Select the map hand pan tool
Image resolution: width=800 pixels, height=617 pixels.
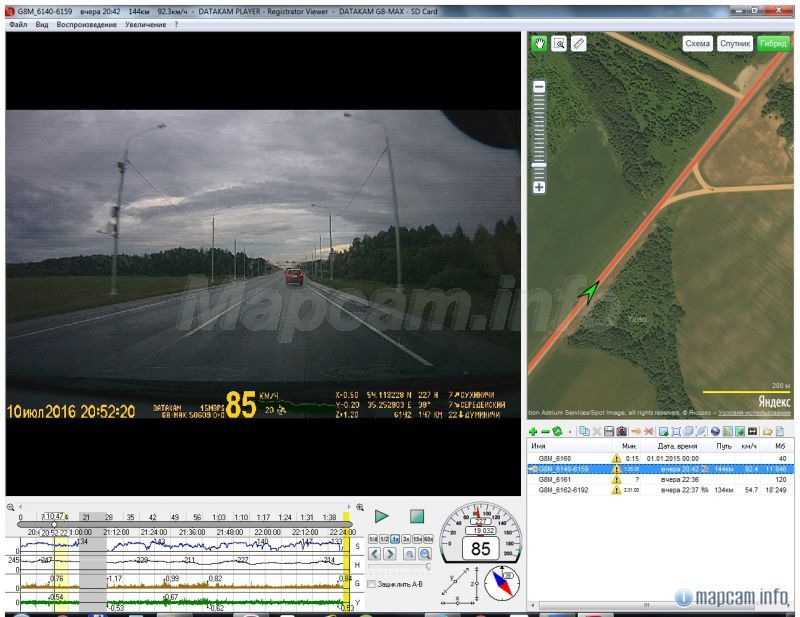[x=540, y=43]
